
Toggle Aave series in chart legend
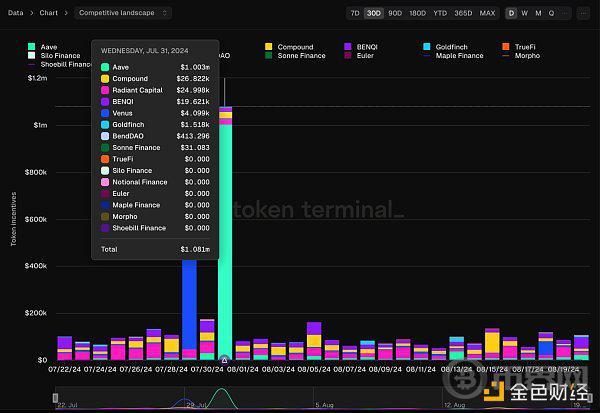pyautogui.click(x=33, y=47)
